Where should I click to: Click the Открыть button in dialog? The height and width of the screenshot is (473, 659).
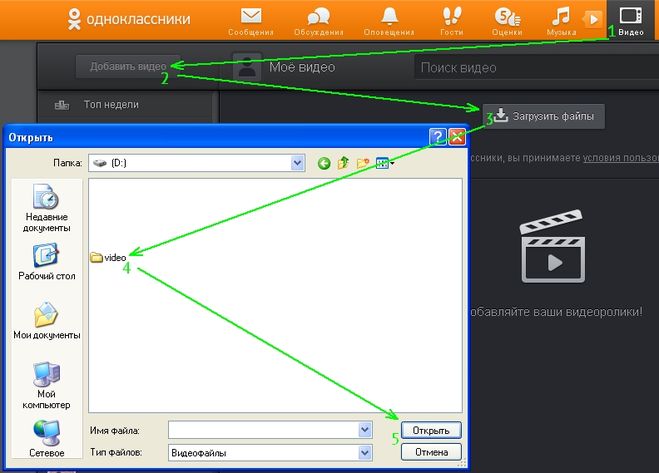click(x=432, y=430)
